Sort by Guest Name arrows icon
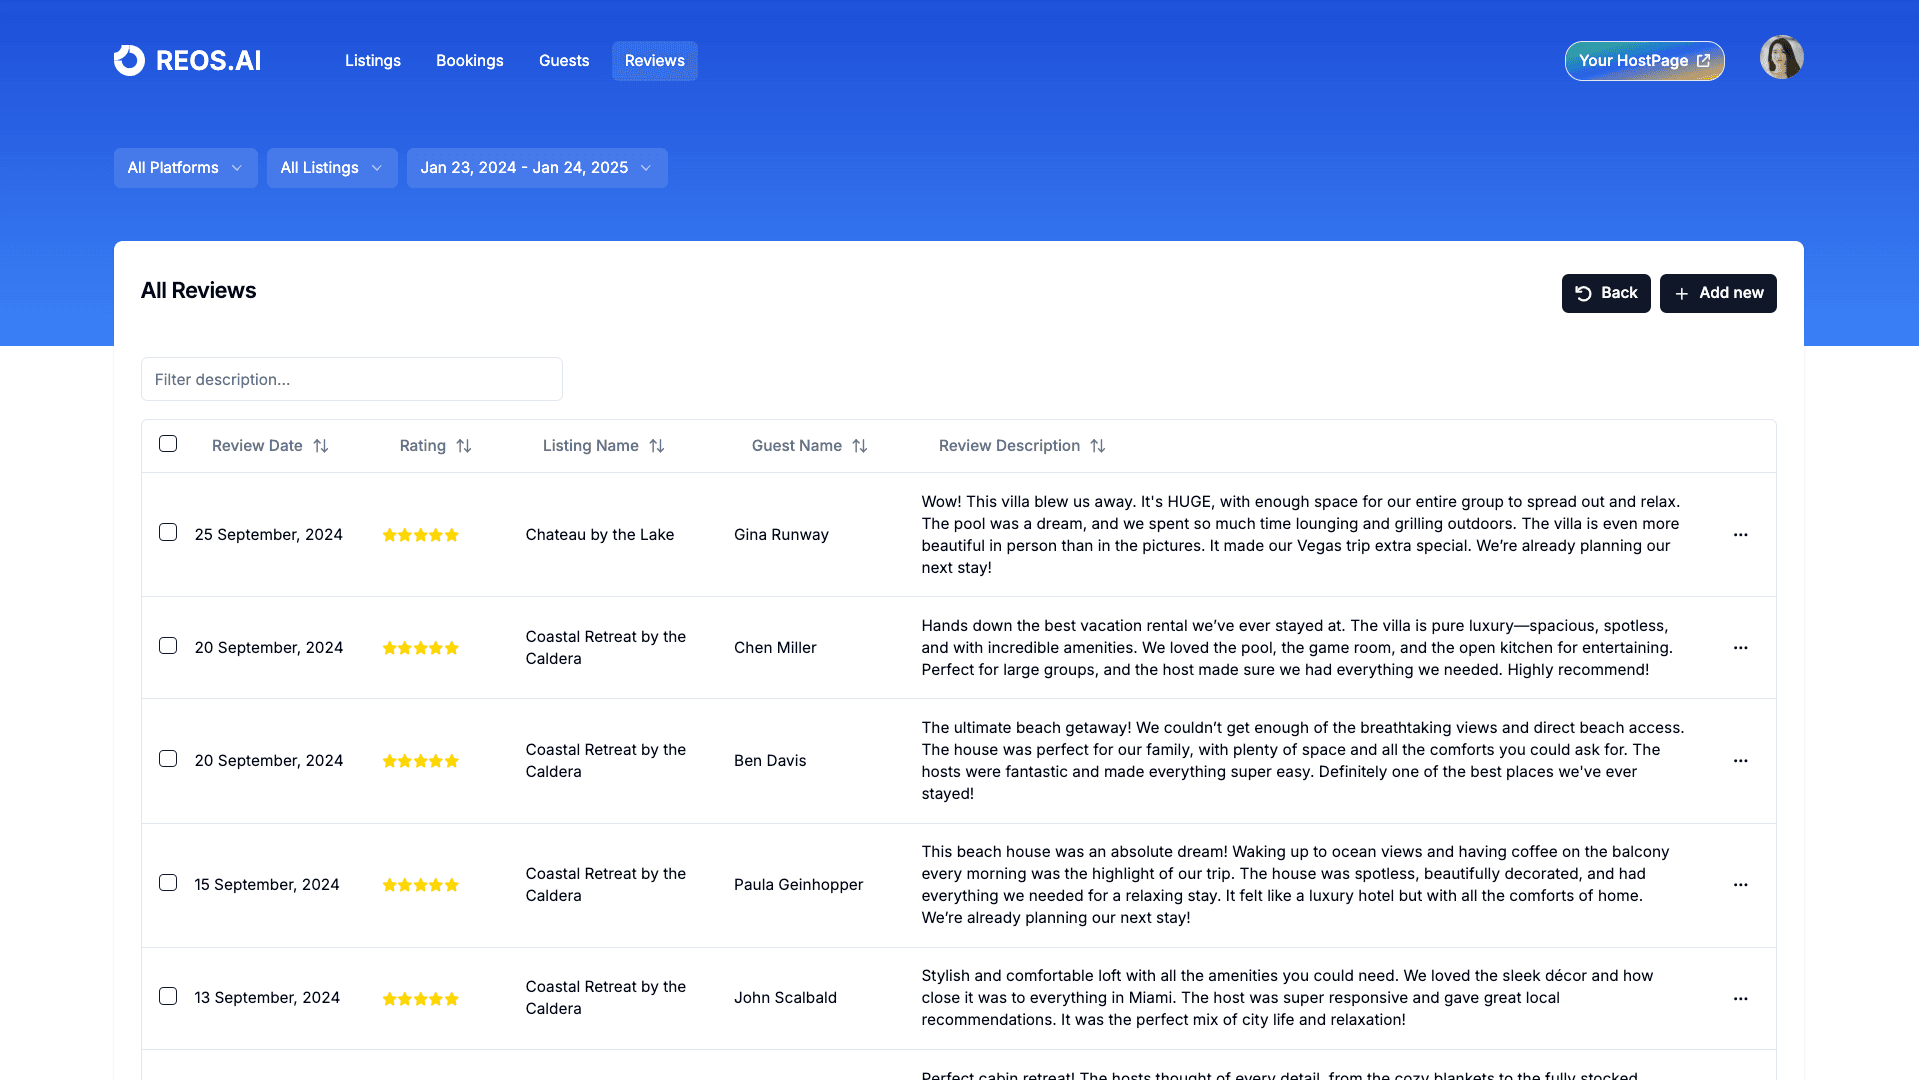This screenshot has width=1919, height=1080. pyautogui.click(x=860, y=446)
